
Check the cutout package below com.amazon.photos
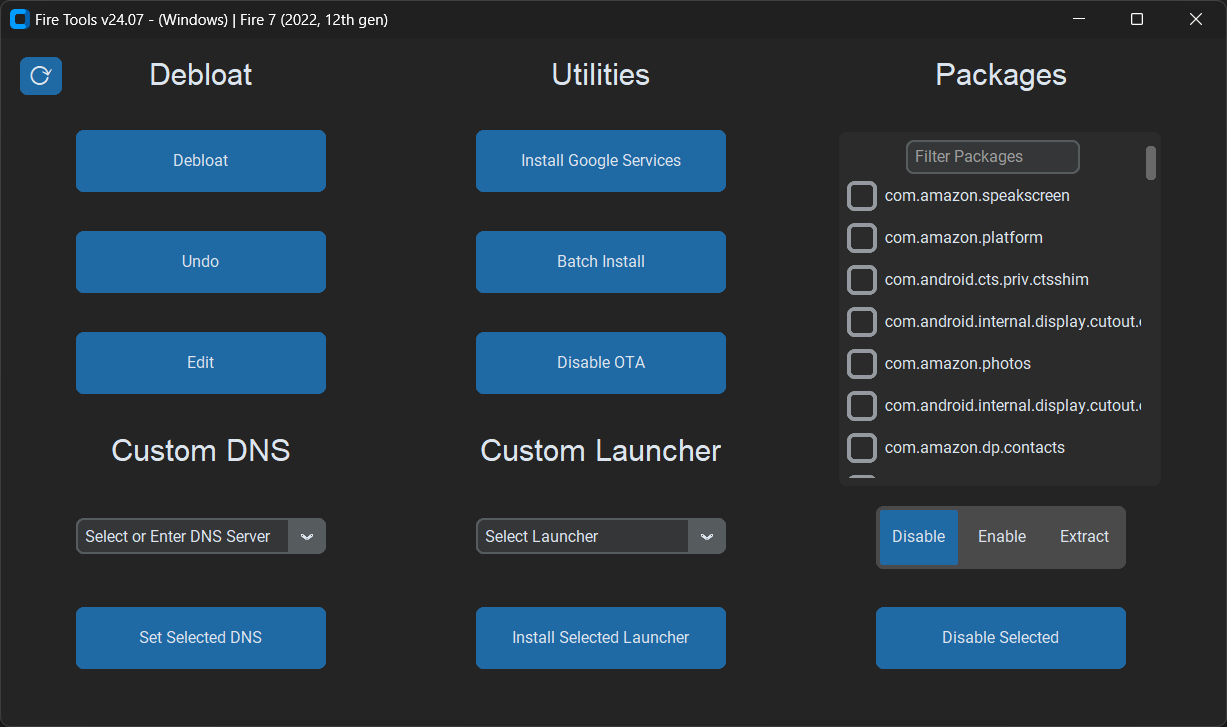click(862, 406)
